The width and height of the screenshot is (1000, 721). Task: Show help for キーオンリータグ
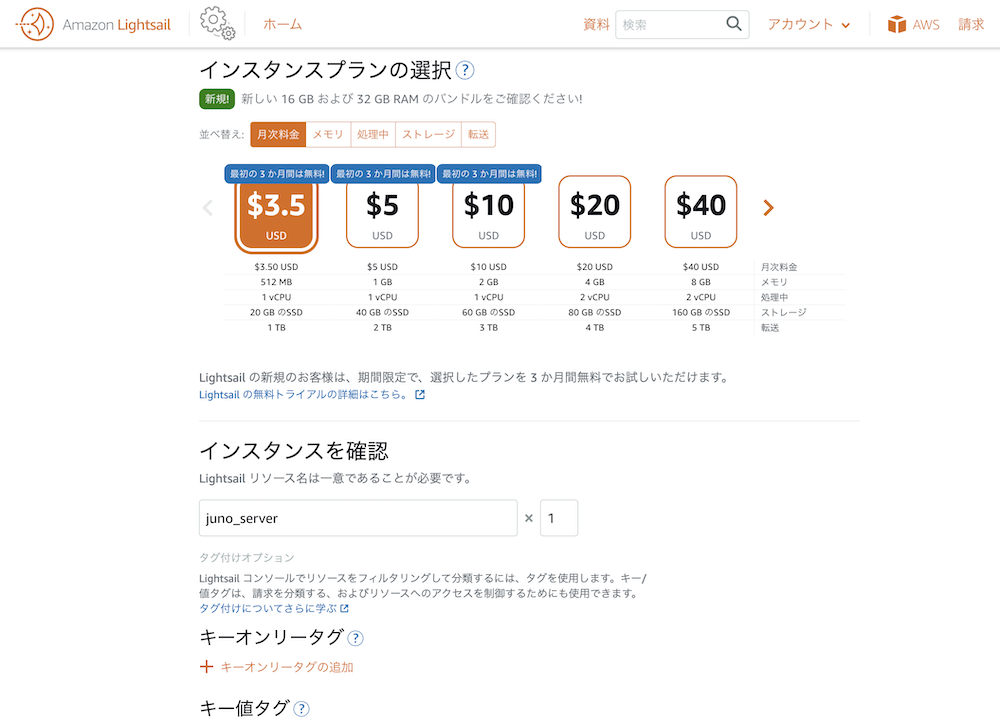tap(355, 638)
